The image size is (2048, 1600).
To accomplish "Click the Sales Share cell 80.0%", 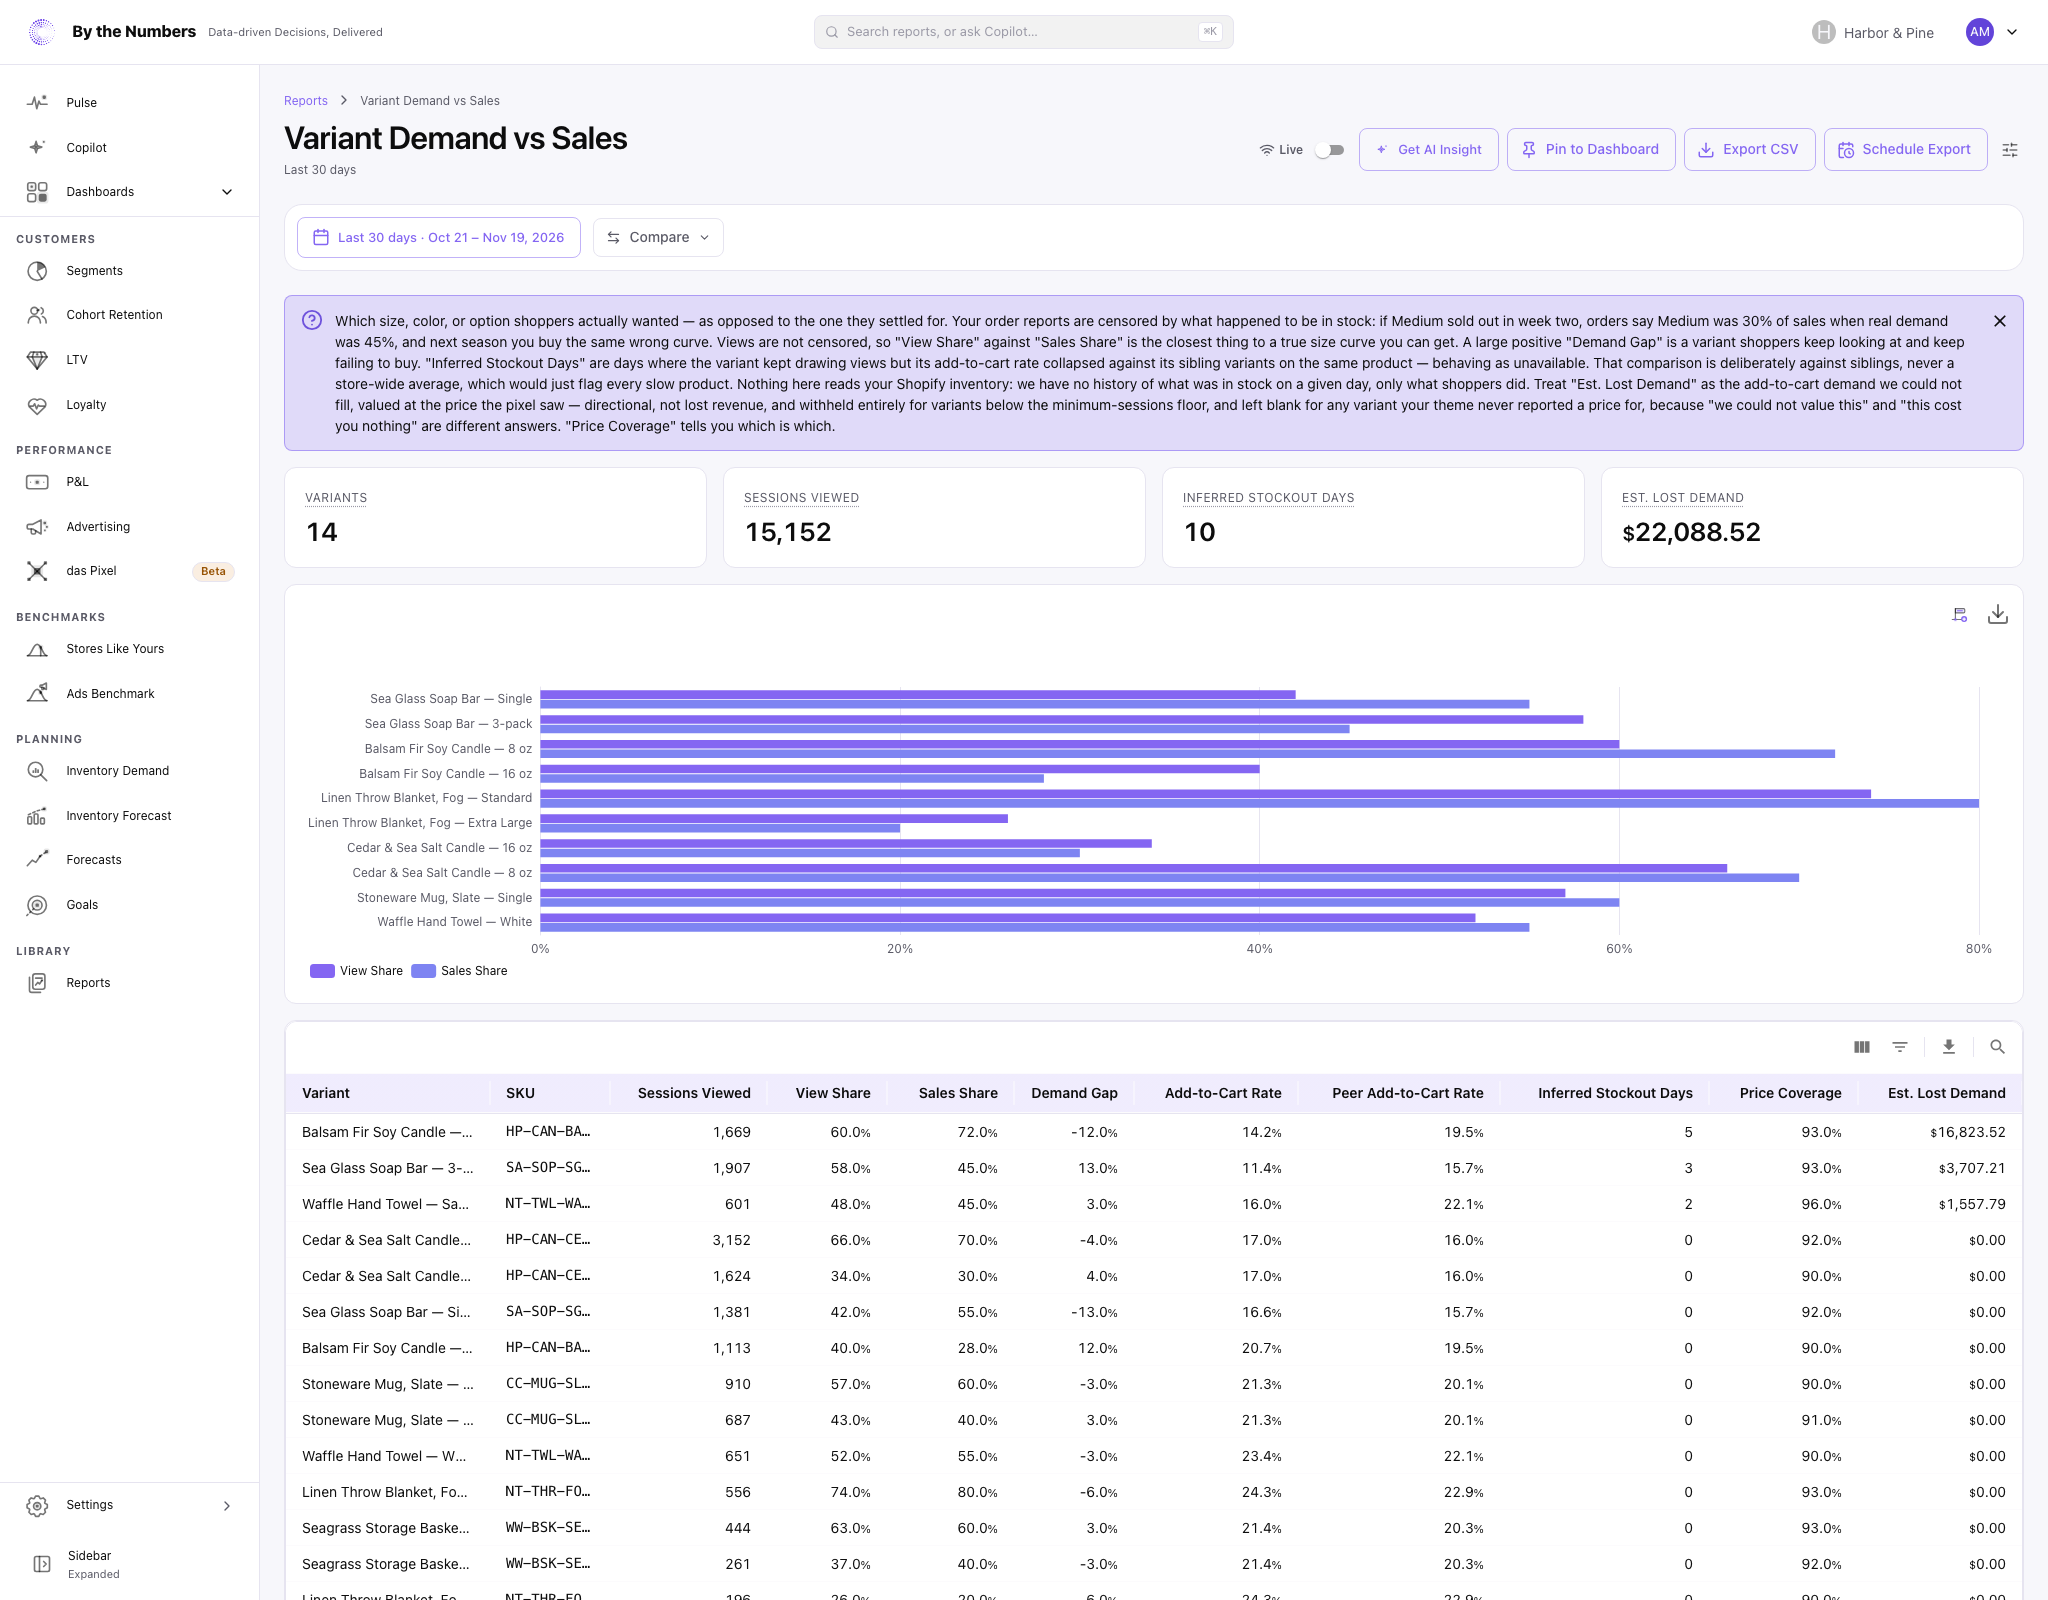I will tap(977, 1493).
